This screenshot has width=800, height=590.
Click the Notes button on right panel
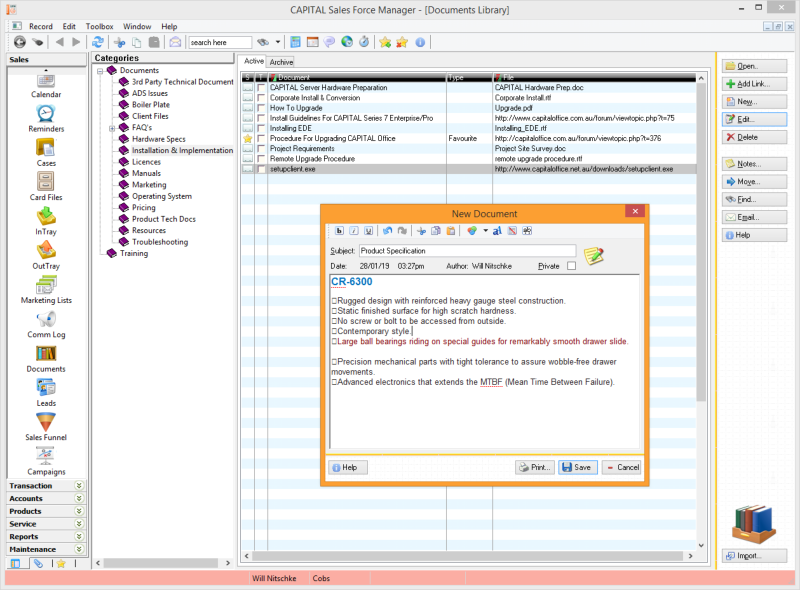[754, 164]
